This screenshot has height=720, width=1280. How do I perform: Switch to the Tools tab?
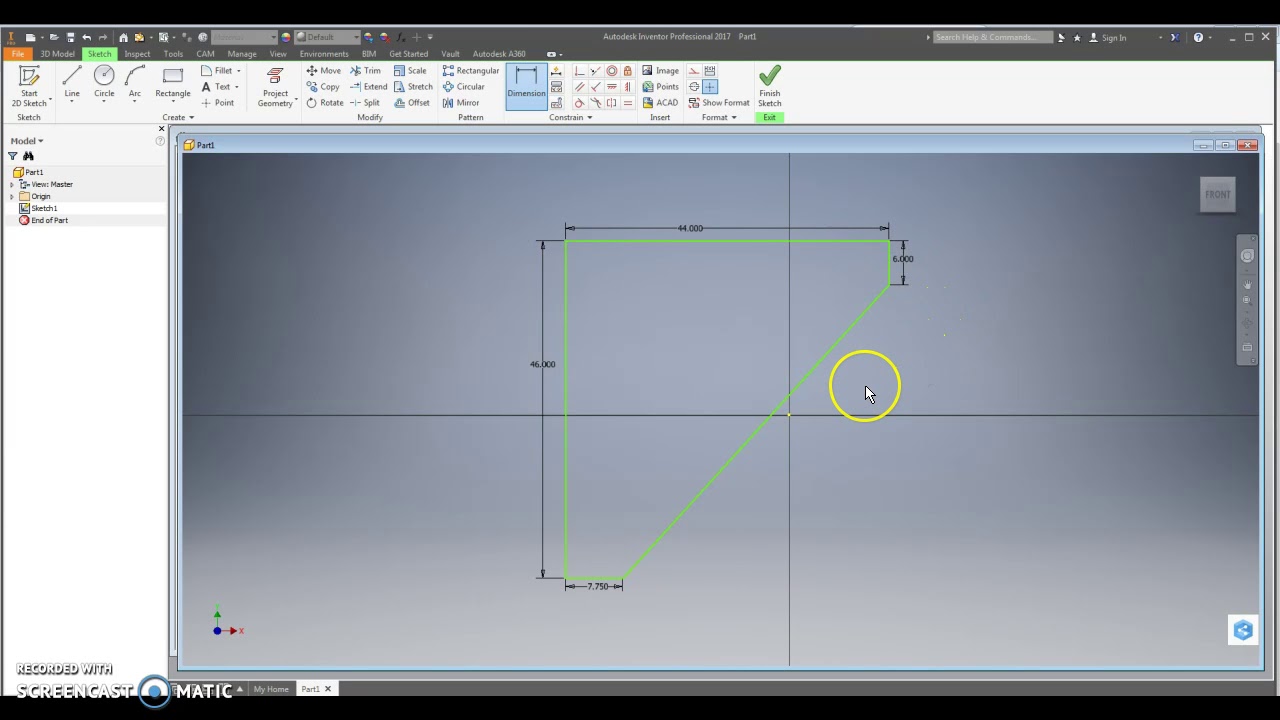[x=173, y=54]
